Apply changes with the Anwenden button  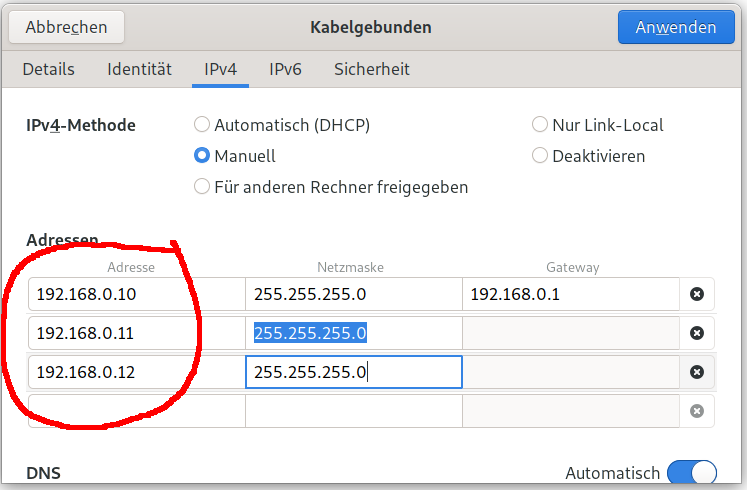coord(676,27)
